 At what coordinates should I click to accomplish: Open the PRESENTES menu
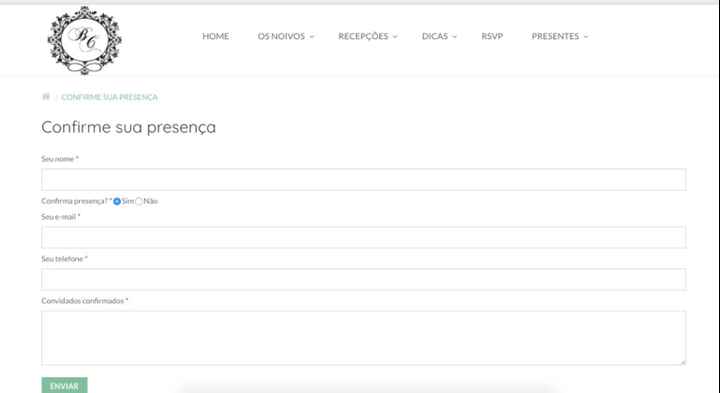tap(555, 36)
